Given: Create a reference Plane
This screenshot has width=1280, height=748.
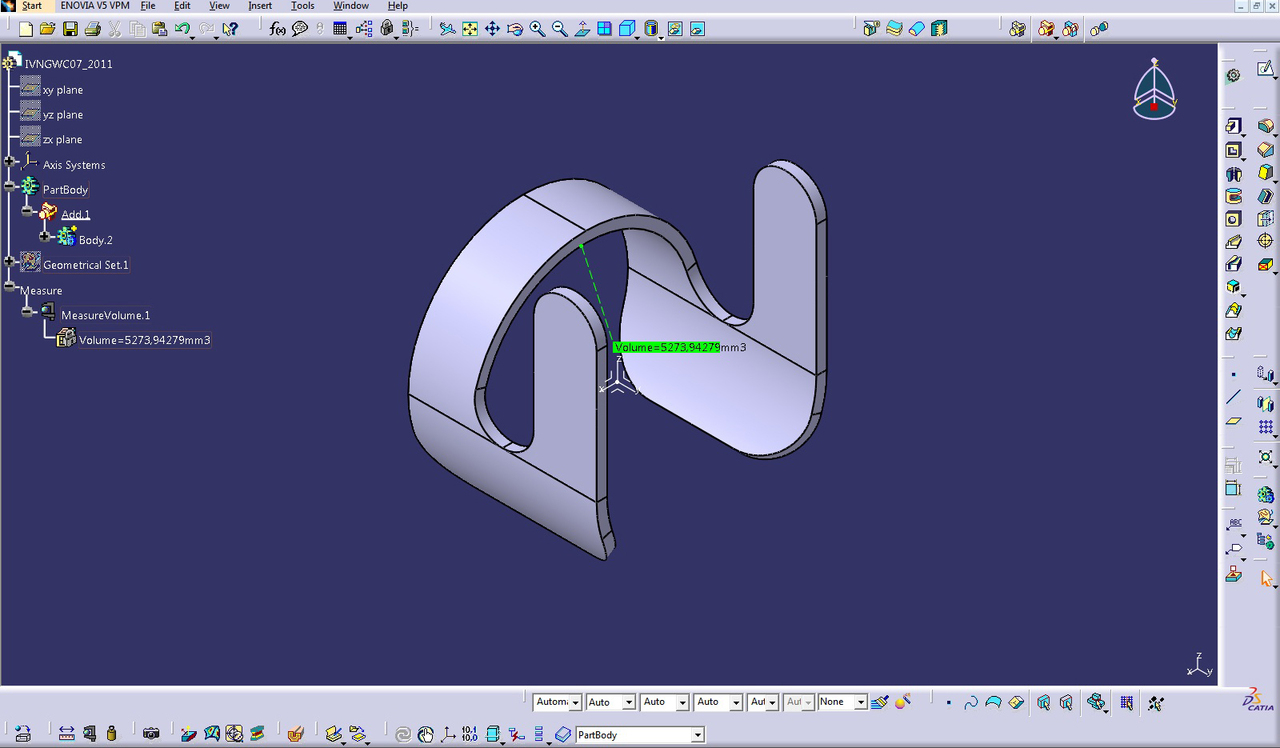Looking at the screenshot, I should pyautogui.click(x=1233, y=421).
